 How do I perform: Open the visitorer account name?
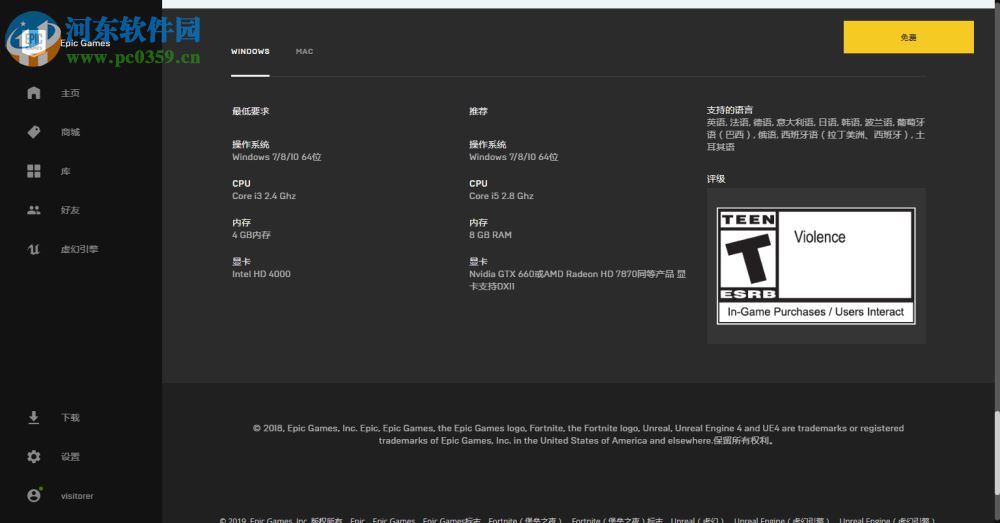pos(77,496)
